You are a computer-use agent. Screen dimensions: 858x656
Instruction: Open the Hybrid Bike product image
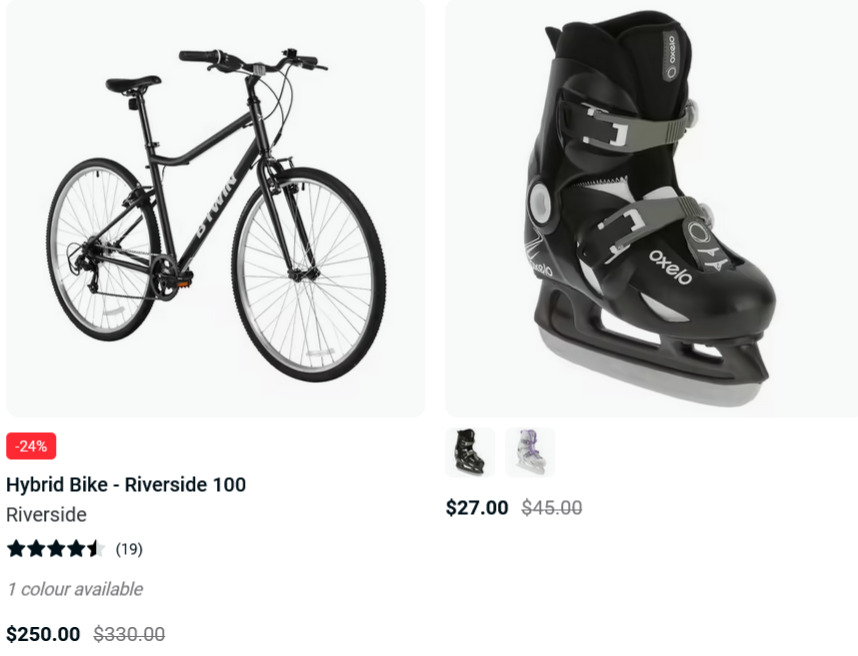215,208
